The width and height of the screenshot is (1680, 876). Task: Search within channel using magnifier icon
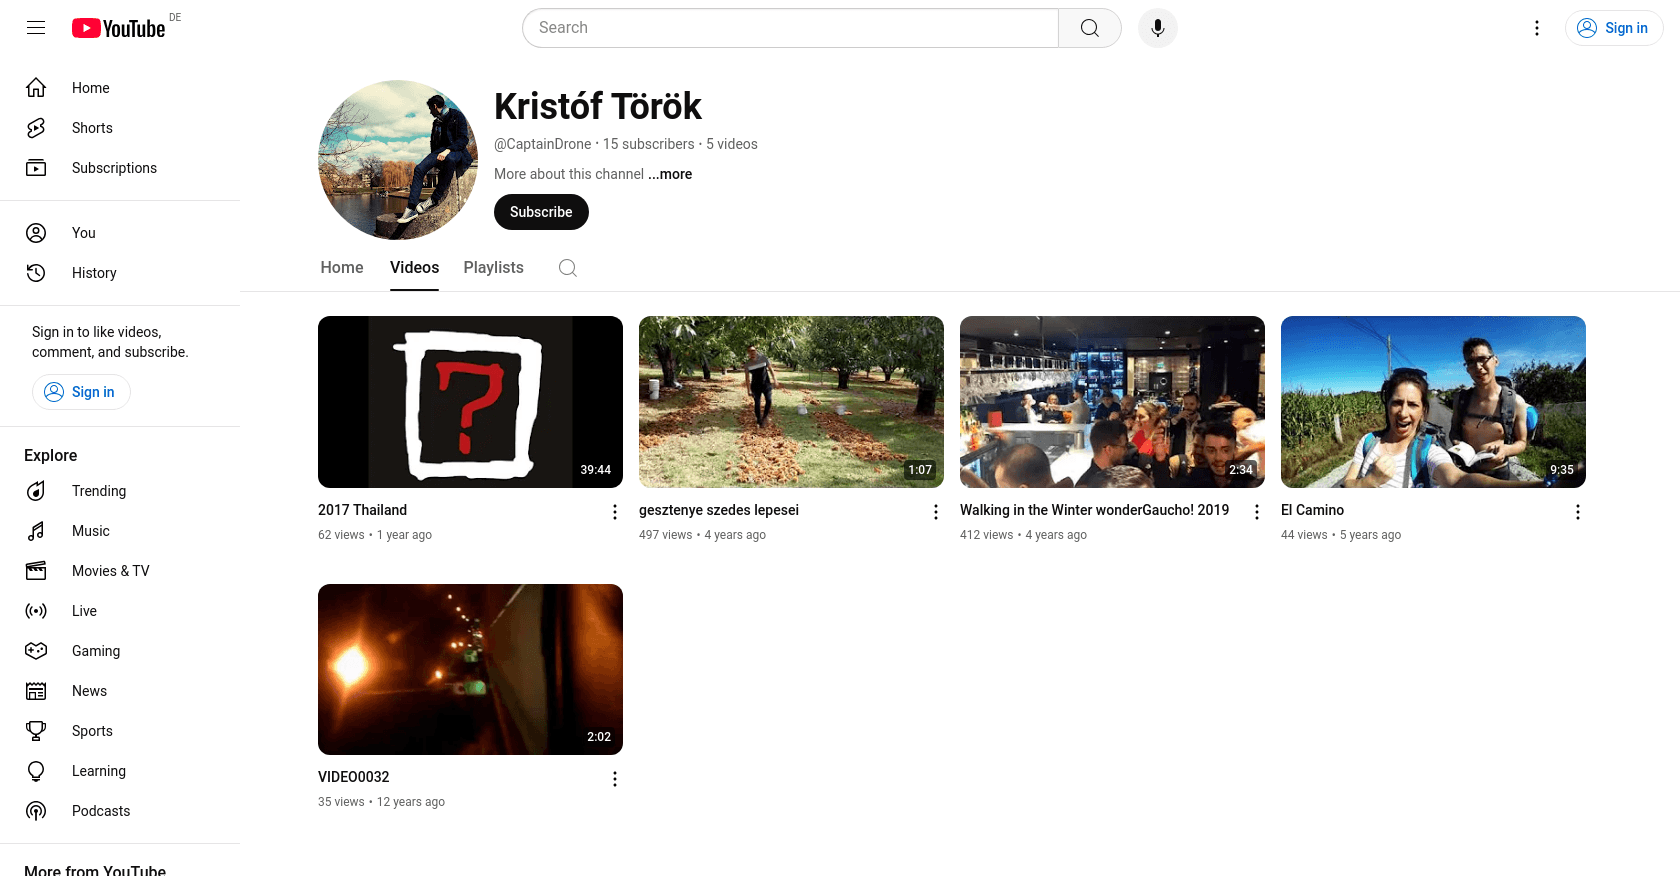pyautogui.click(x=568, y=268)
